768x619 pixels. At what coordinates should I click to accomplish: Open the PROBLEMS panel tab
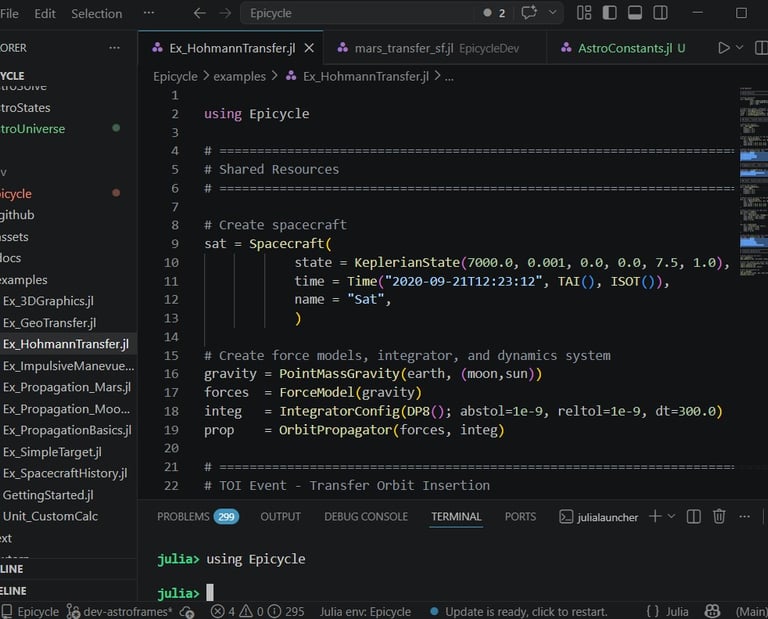pos(183,516)
